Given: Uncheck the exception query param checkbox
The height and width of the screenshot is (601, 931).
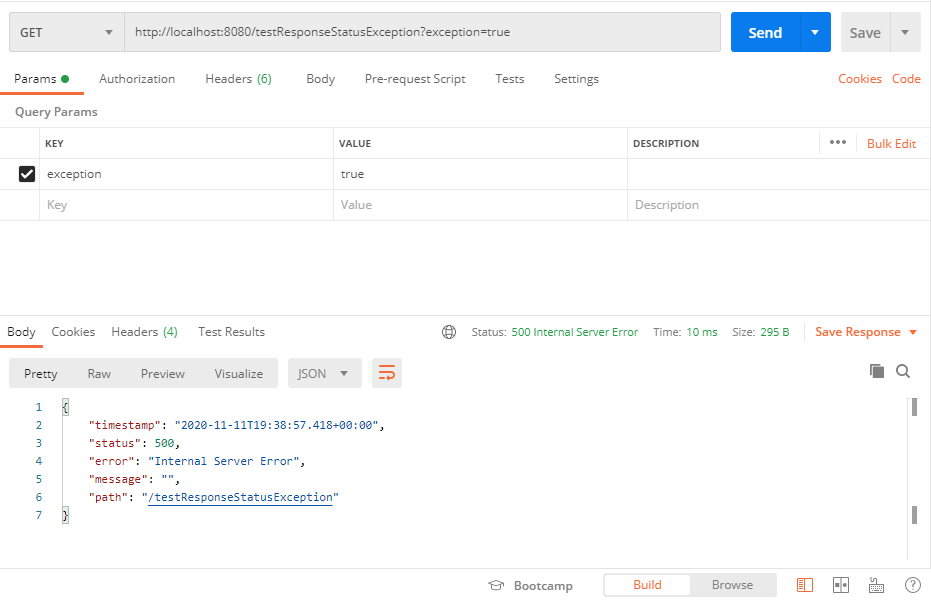Looking at the screenshot, I should pyautogui.click(x=27, y=174).
